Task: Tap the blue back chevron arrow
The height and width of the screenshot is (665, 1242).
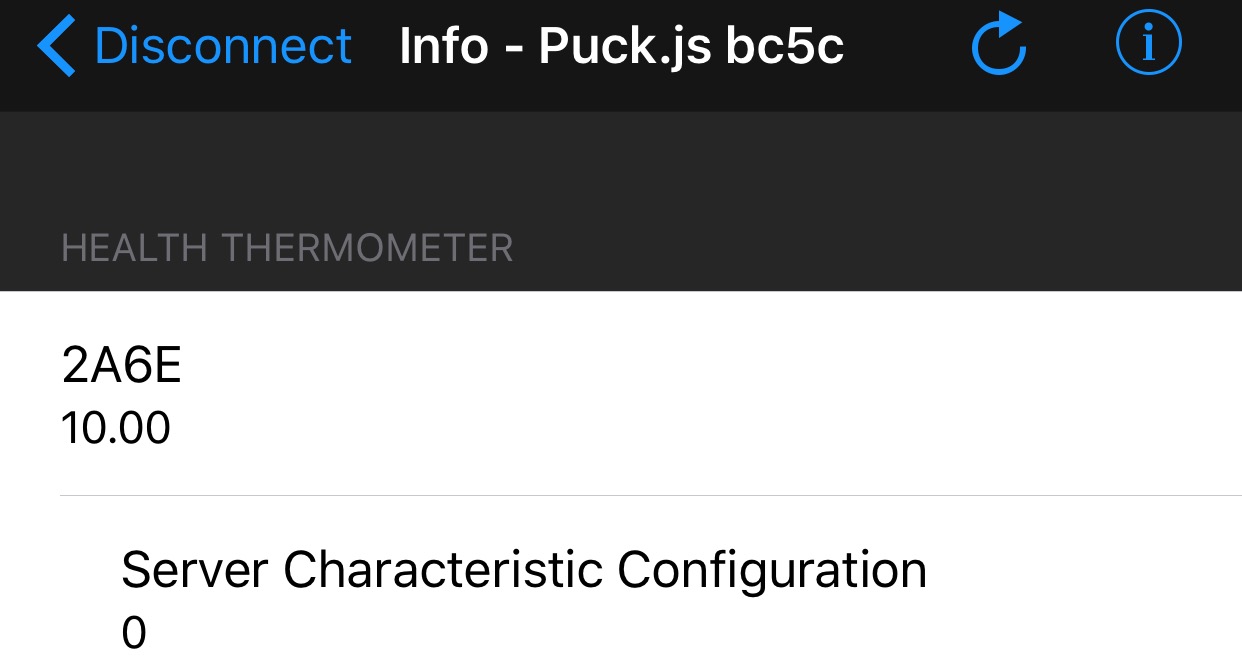Action: [57, 46]
